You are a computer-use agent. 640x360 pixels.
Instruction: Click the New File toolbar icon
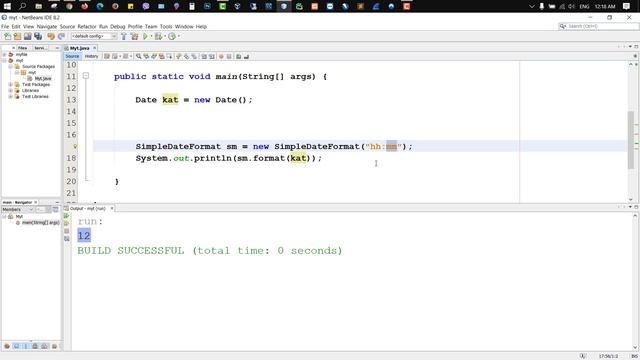(7, 36)
